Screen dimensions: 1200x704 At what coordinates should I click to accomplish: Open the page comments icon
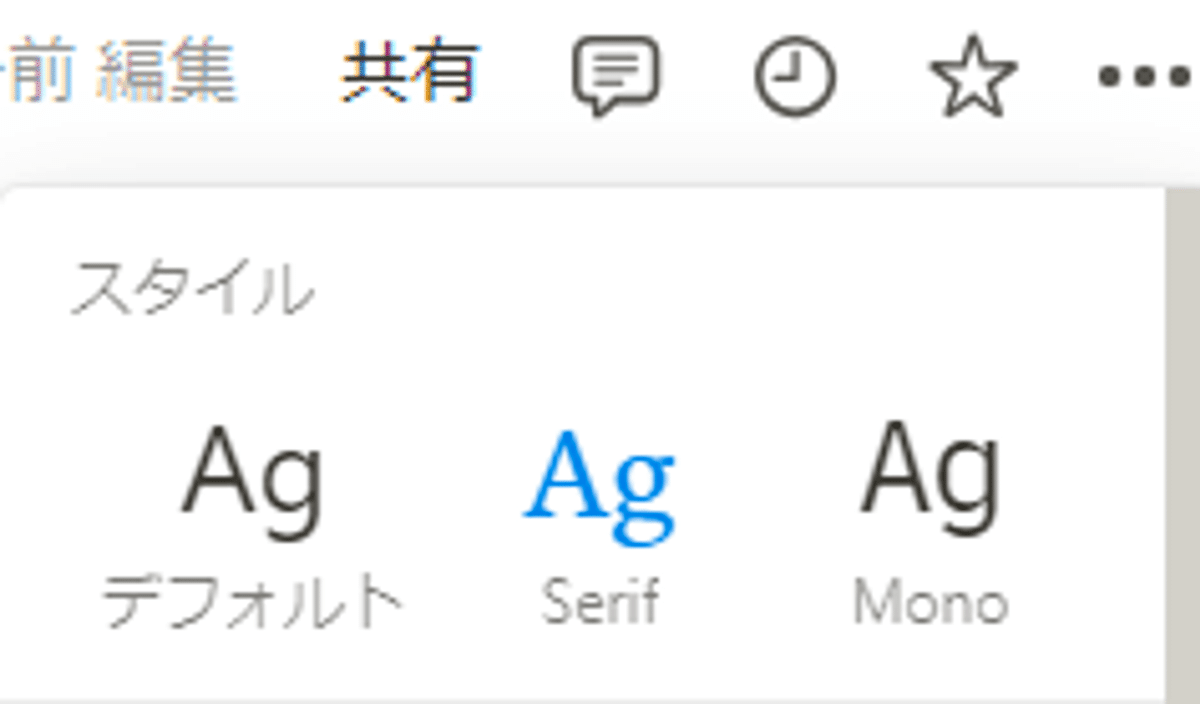coord(615,76)
